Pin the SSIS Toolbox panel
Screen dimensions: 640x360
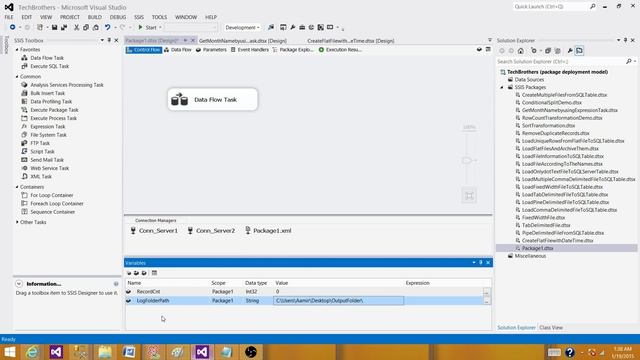coord(109,40)
